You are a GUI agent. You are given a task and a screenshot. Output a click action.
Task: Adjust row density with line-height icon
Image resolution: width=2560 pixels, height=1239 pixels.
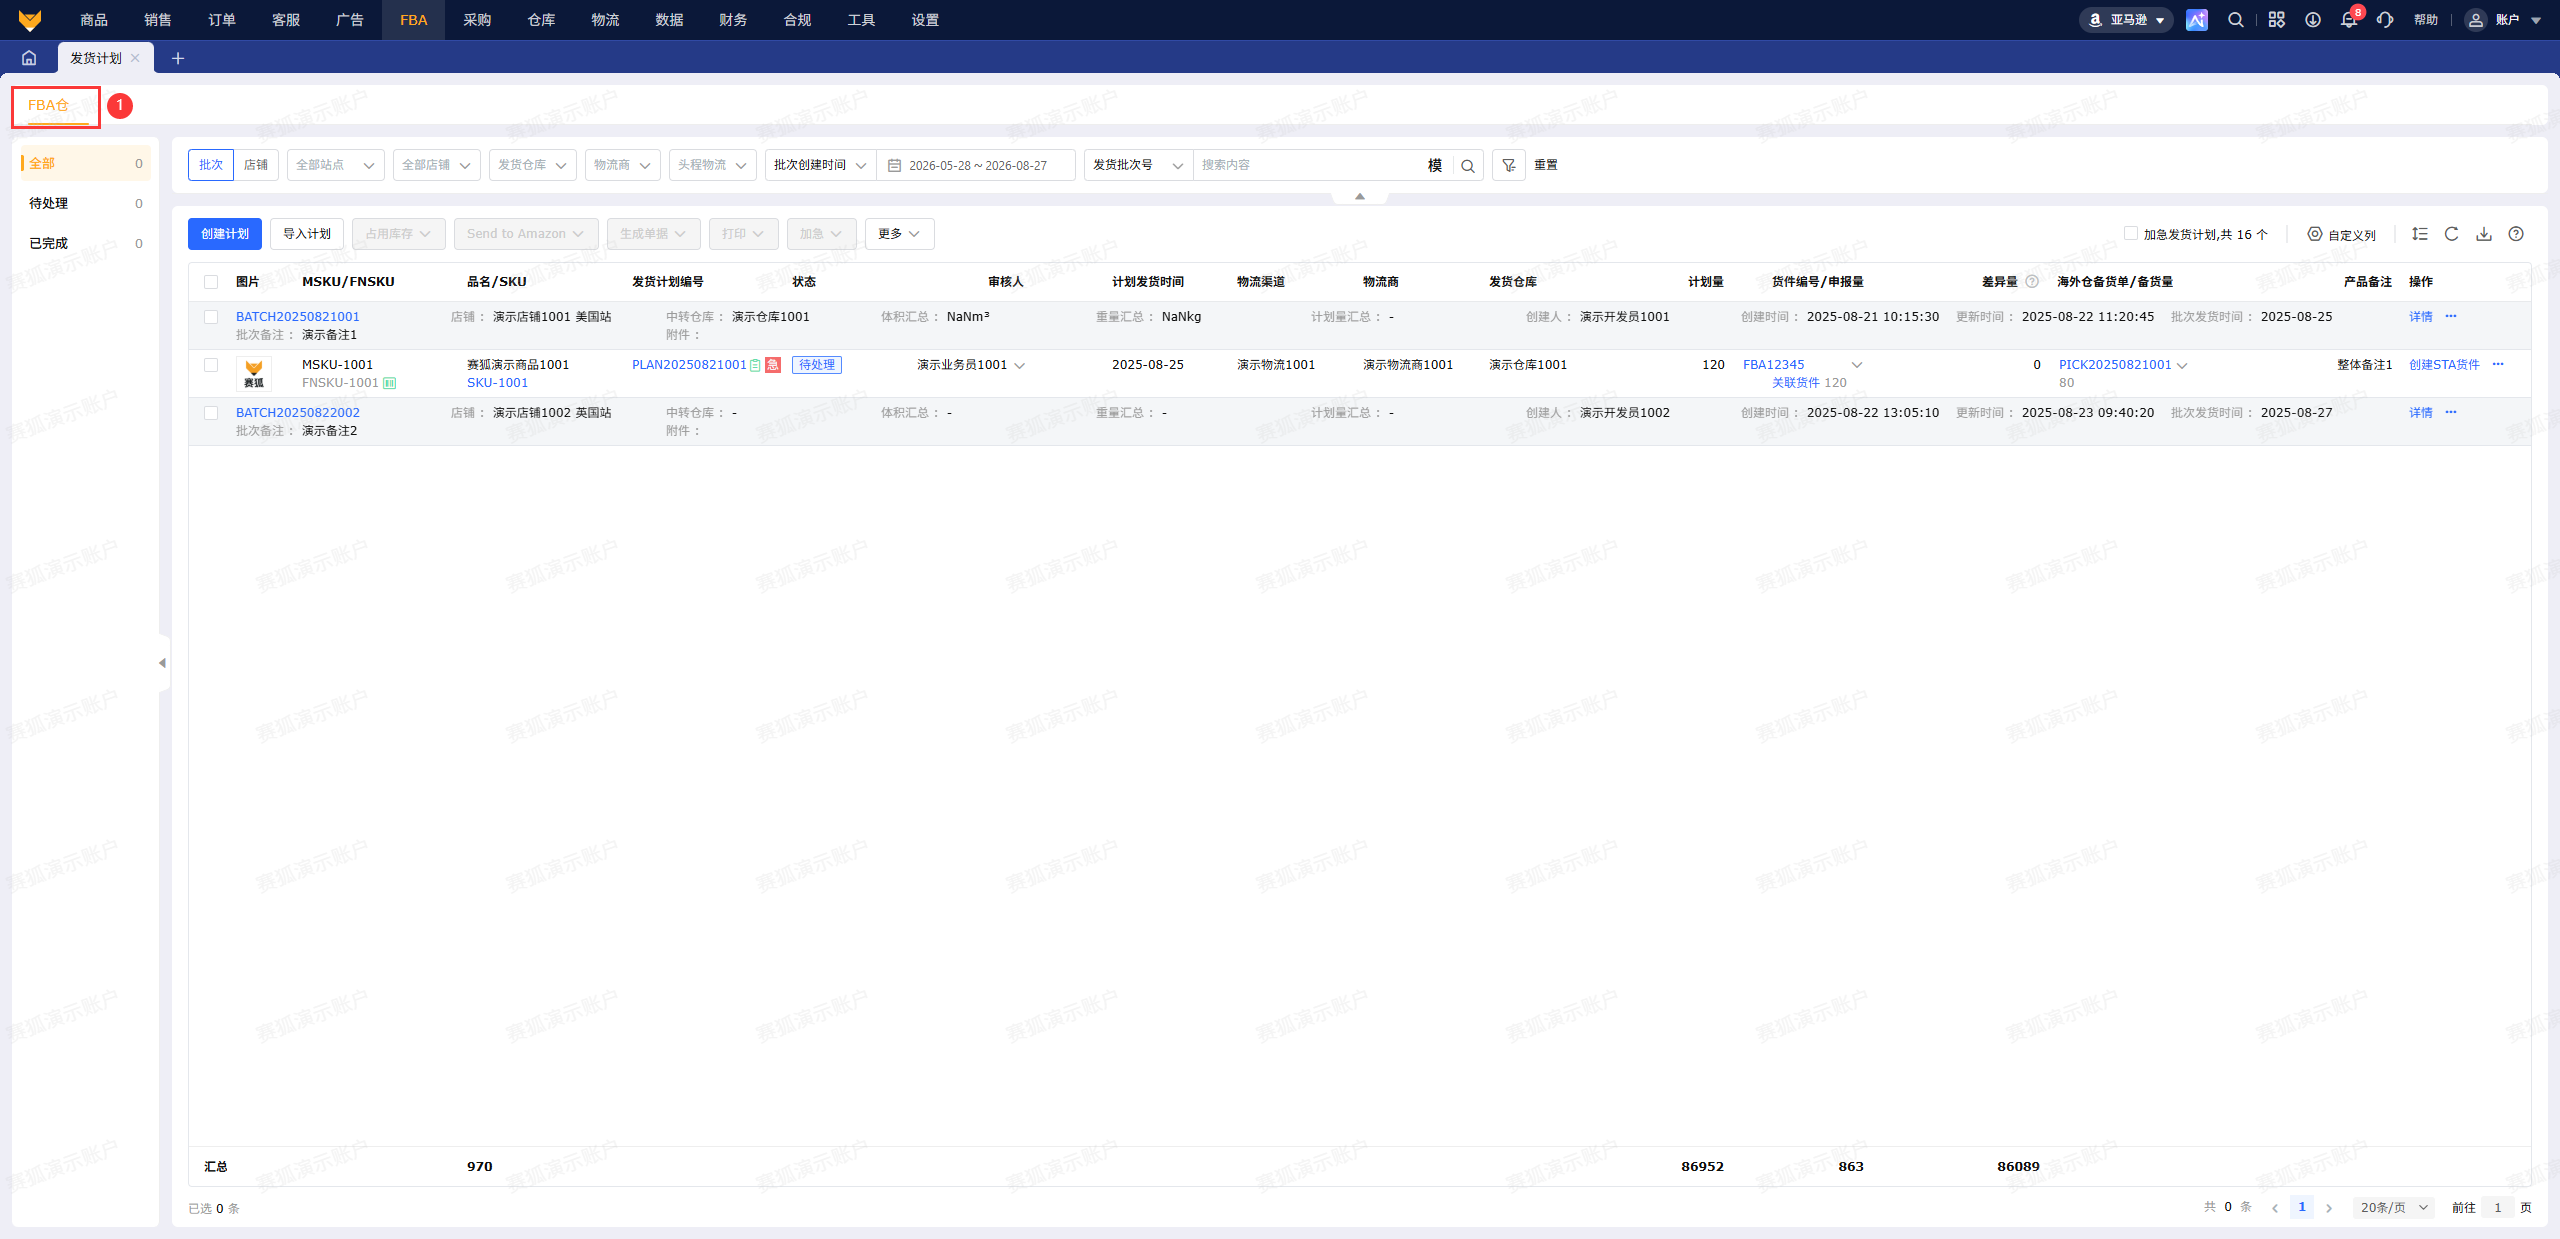pyautogui.click(x=2420, y=234)
